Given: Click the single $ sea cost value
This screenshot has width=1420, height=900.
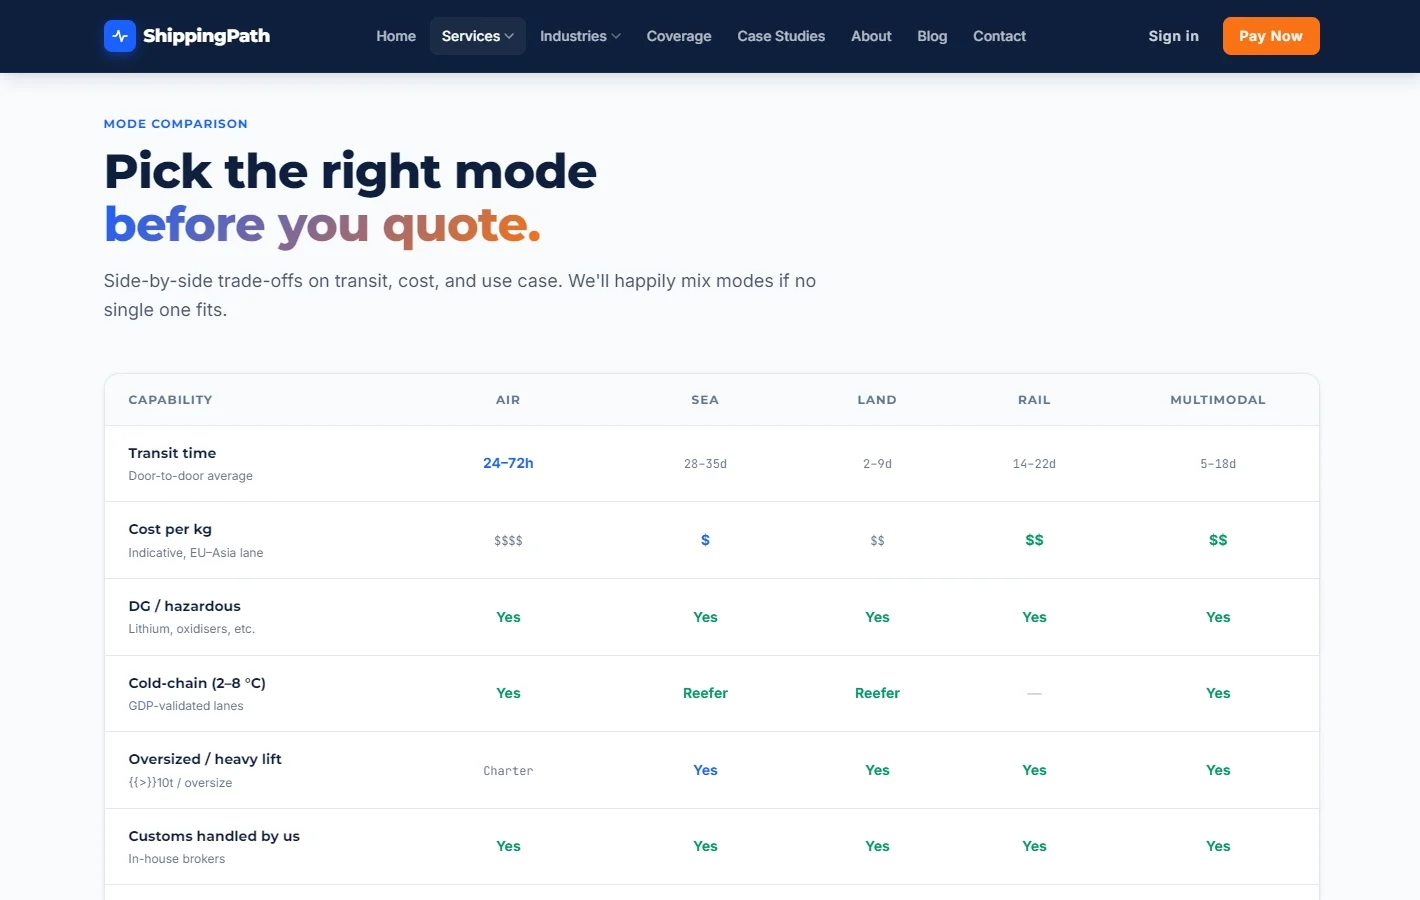Looking at the screenshot, I should [x=705, y=540].
